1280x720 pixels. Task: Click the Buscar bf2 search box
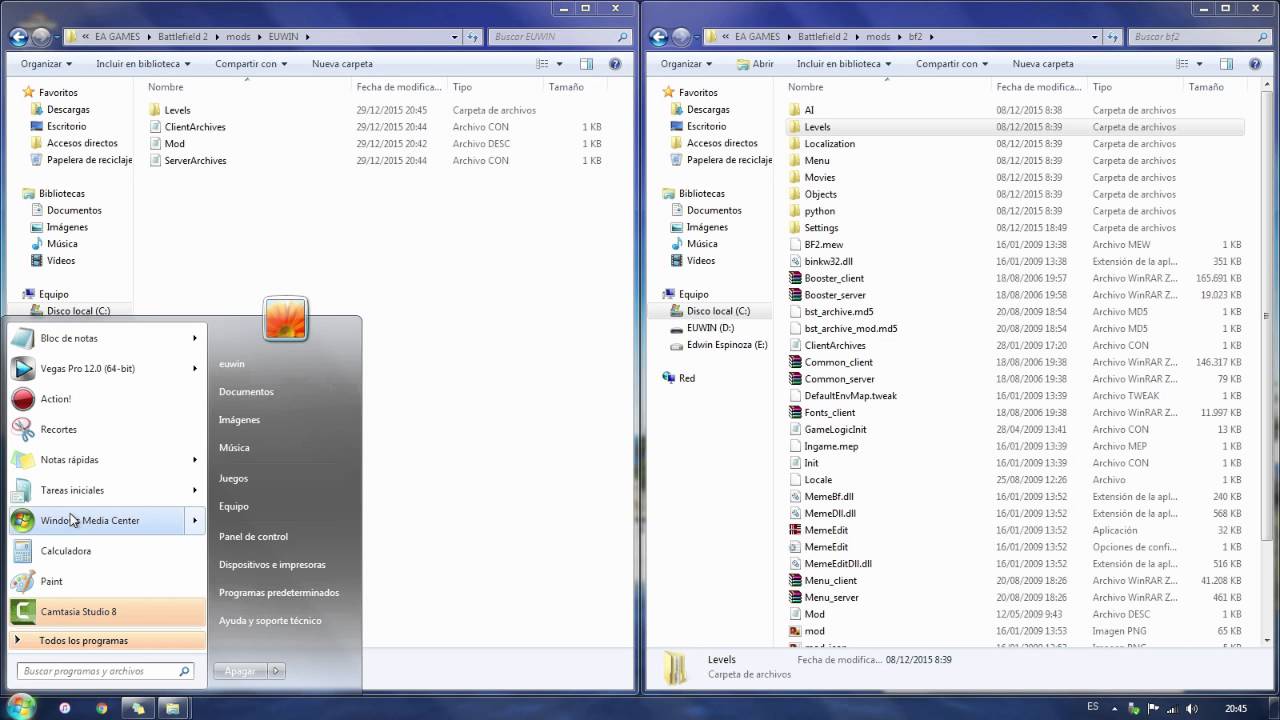point(1200,37)
